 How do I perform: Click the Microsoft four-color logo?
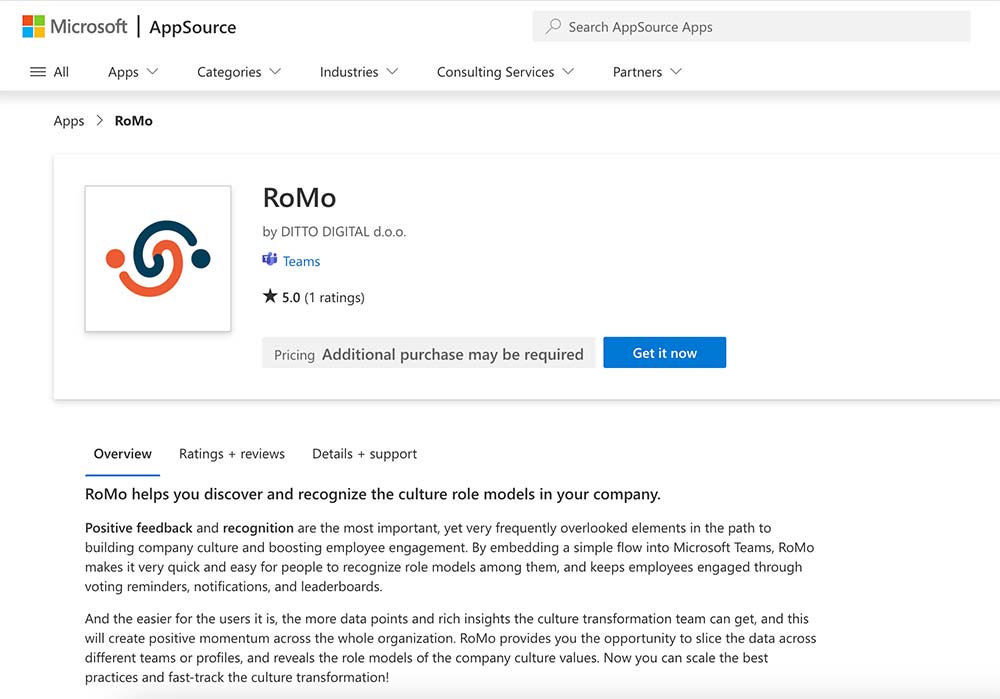(x=33, y=27)
